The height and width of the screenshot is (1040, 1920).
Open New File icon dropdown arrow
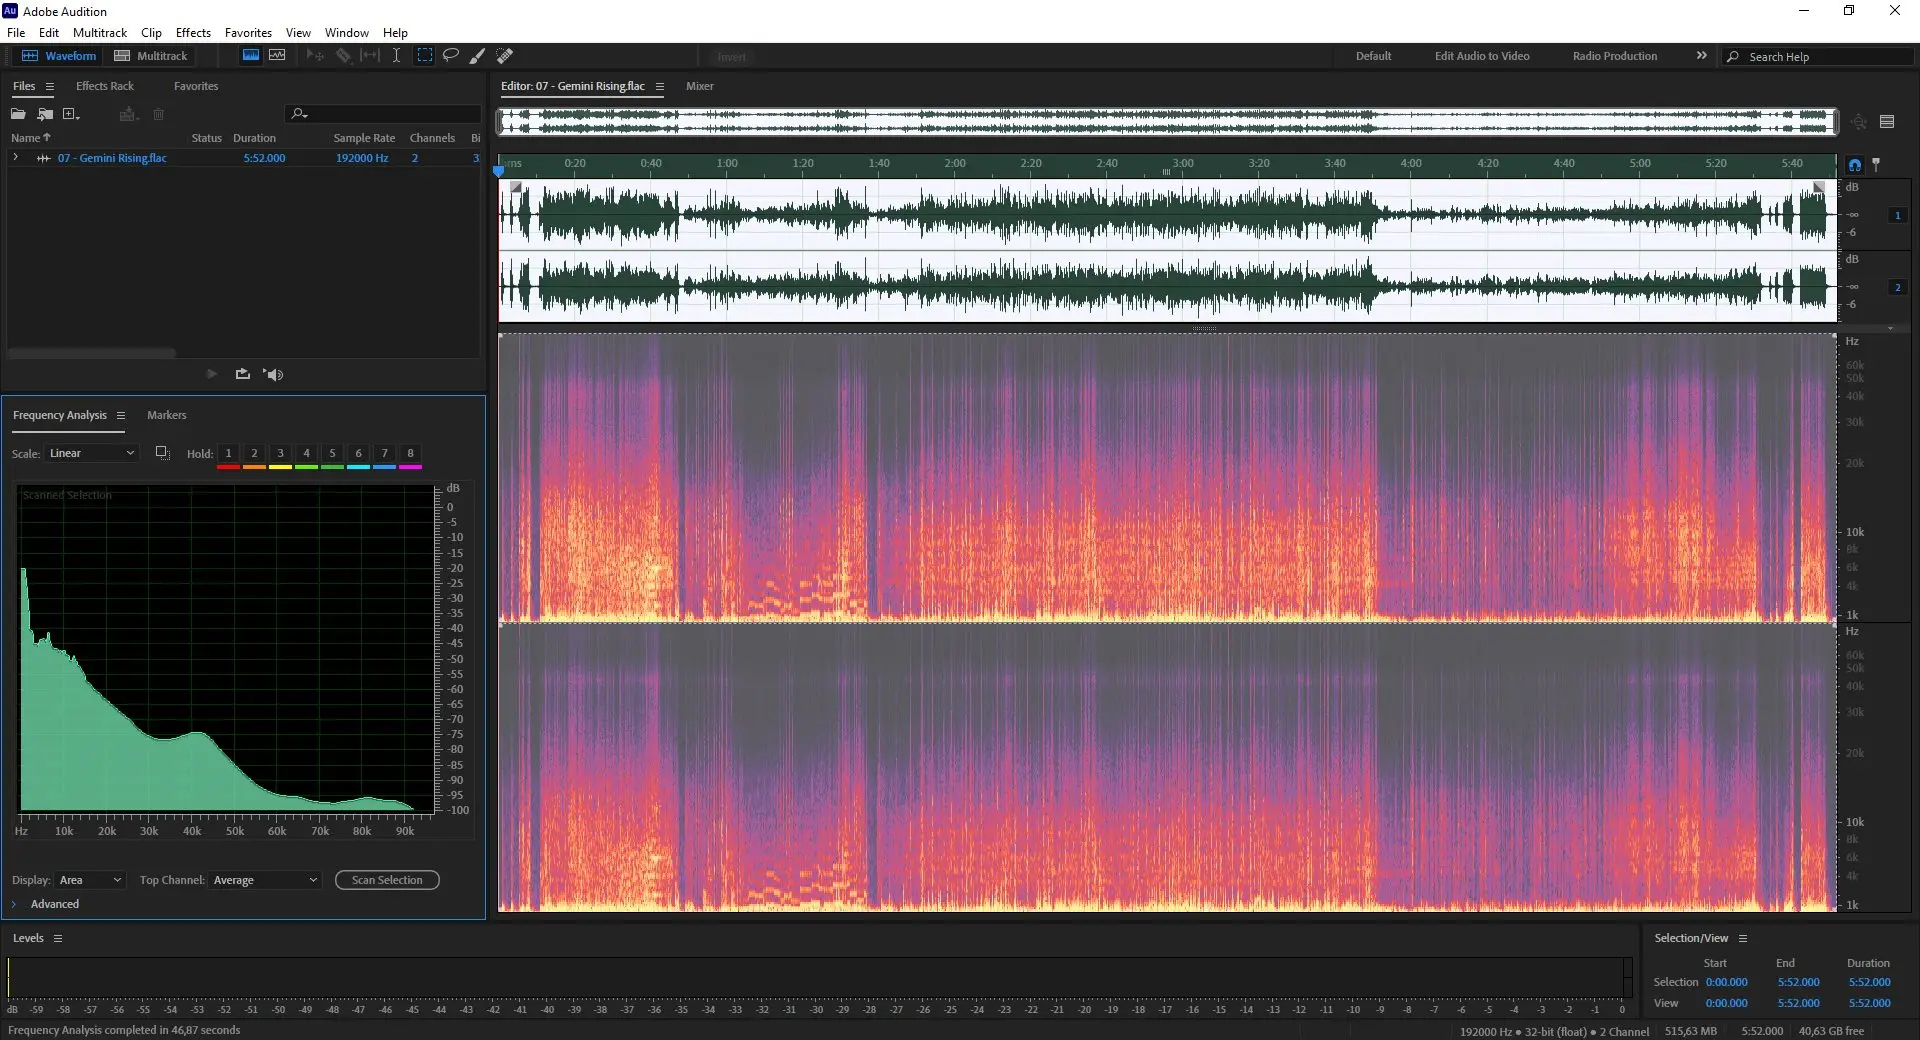[x=78, y=117]
